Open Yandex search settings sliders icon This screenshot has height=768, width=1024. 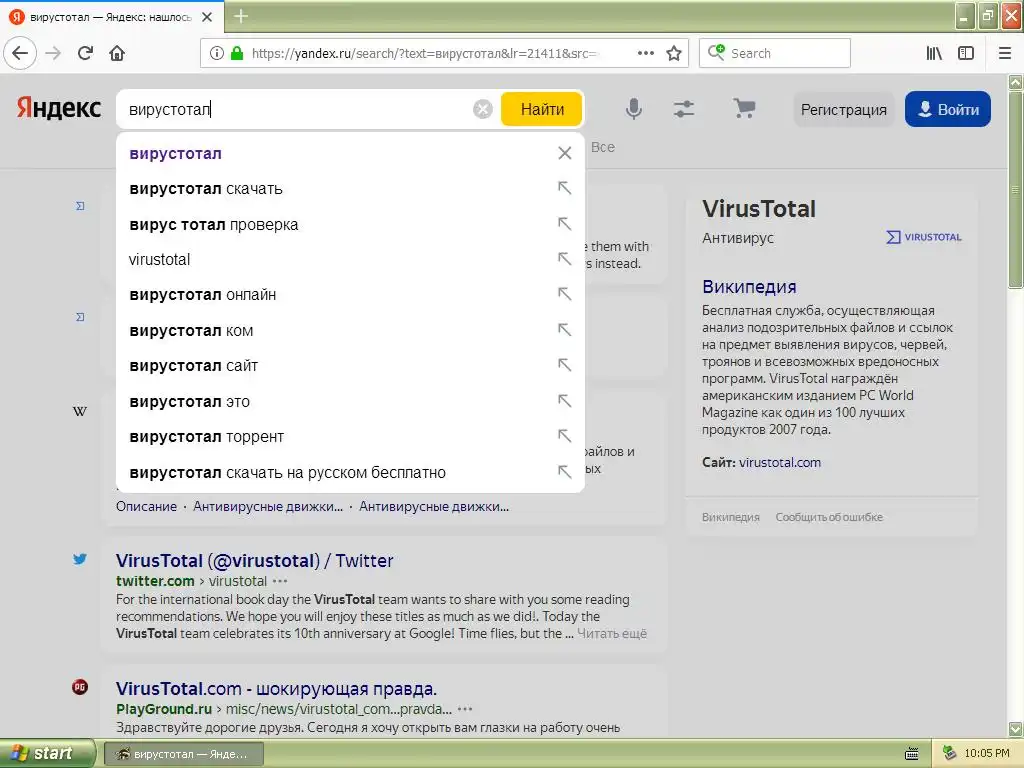click(684, 109)
